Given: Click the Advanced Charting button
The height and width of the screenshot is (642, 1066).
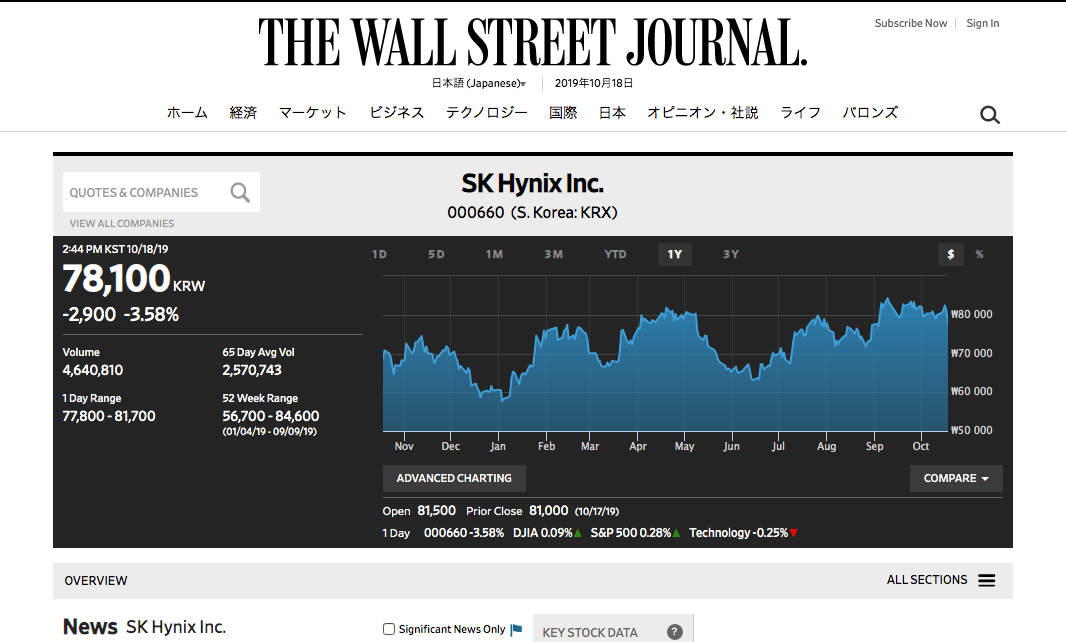Looking at the screenshot, I should (454, 478).
